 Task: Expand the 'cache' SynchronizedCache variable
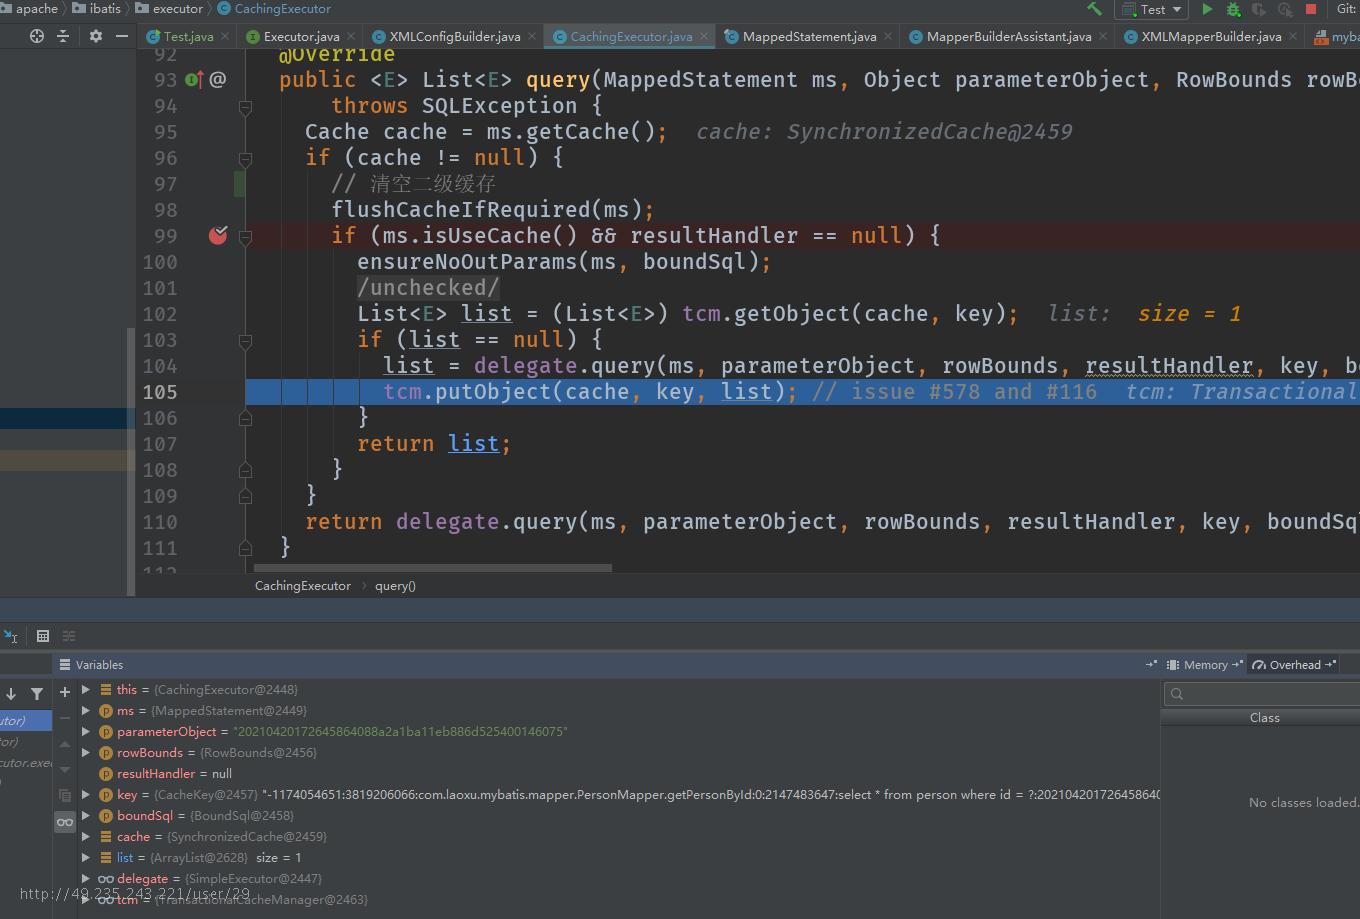(x=86, y=837)
